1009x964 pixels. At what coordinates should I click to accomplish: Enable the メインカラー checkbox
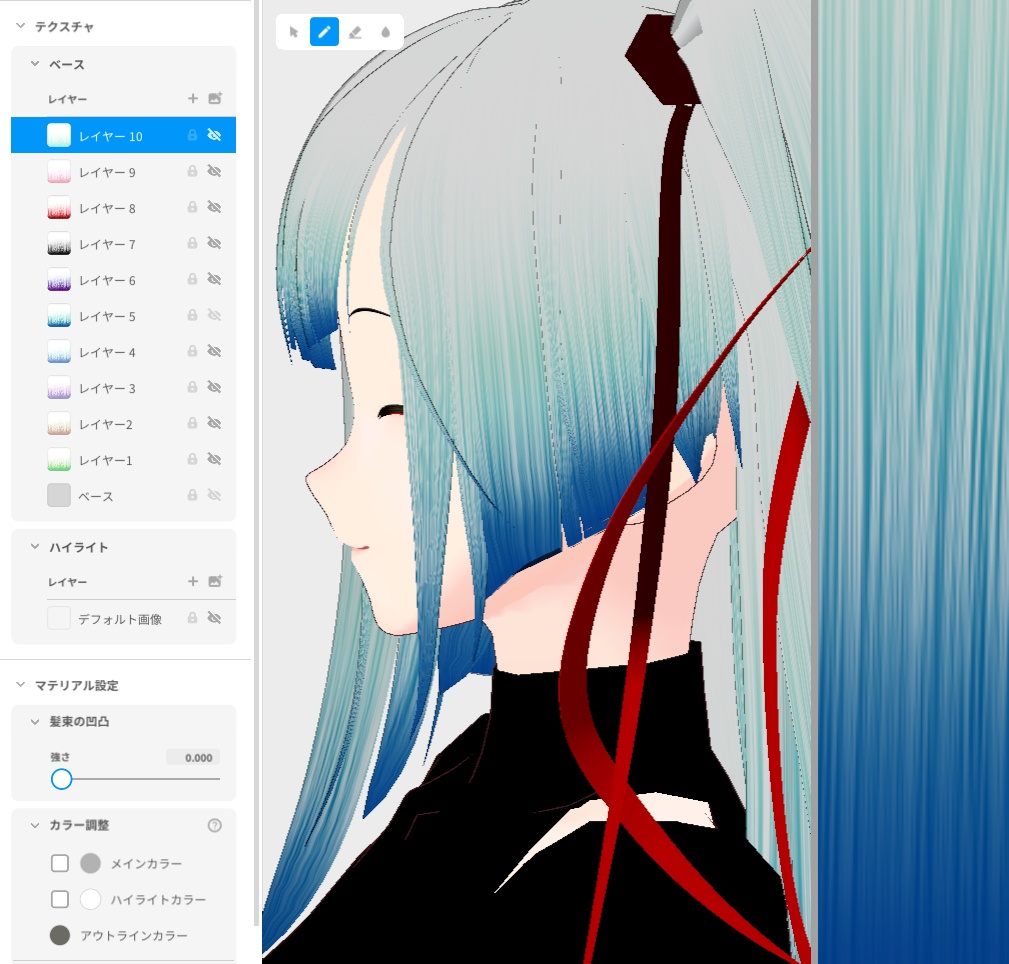pos(60,863)
